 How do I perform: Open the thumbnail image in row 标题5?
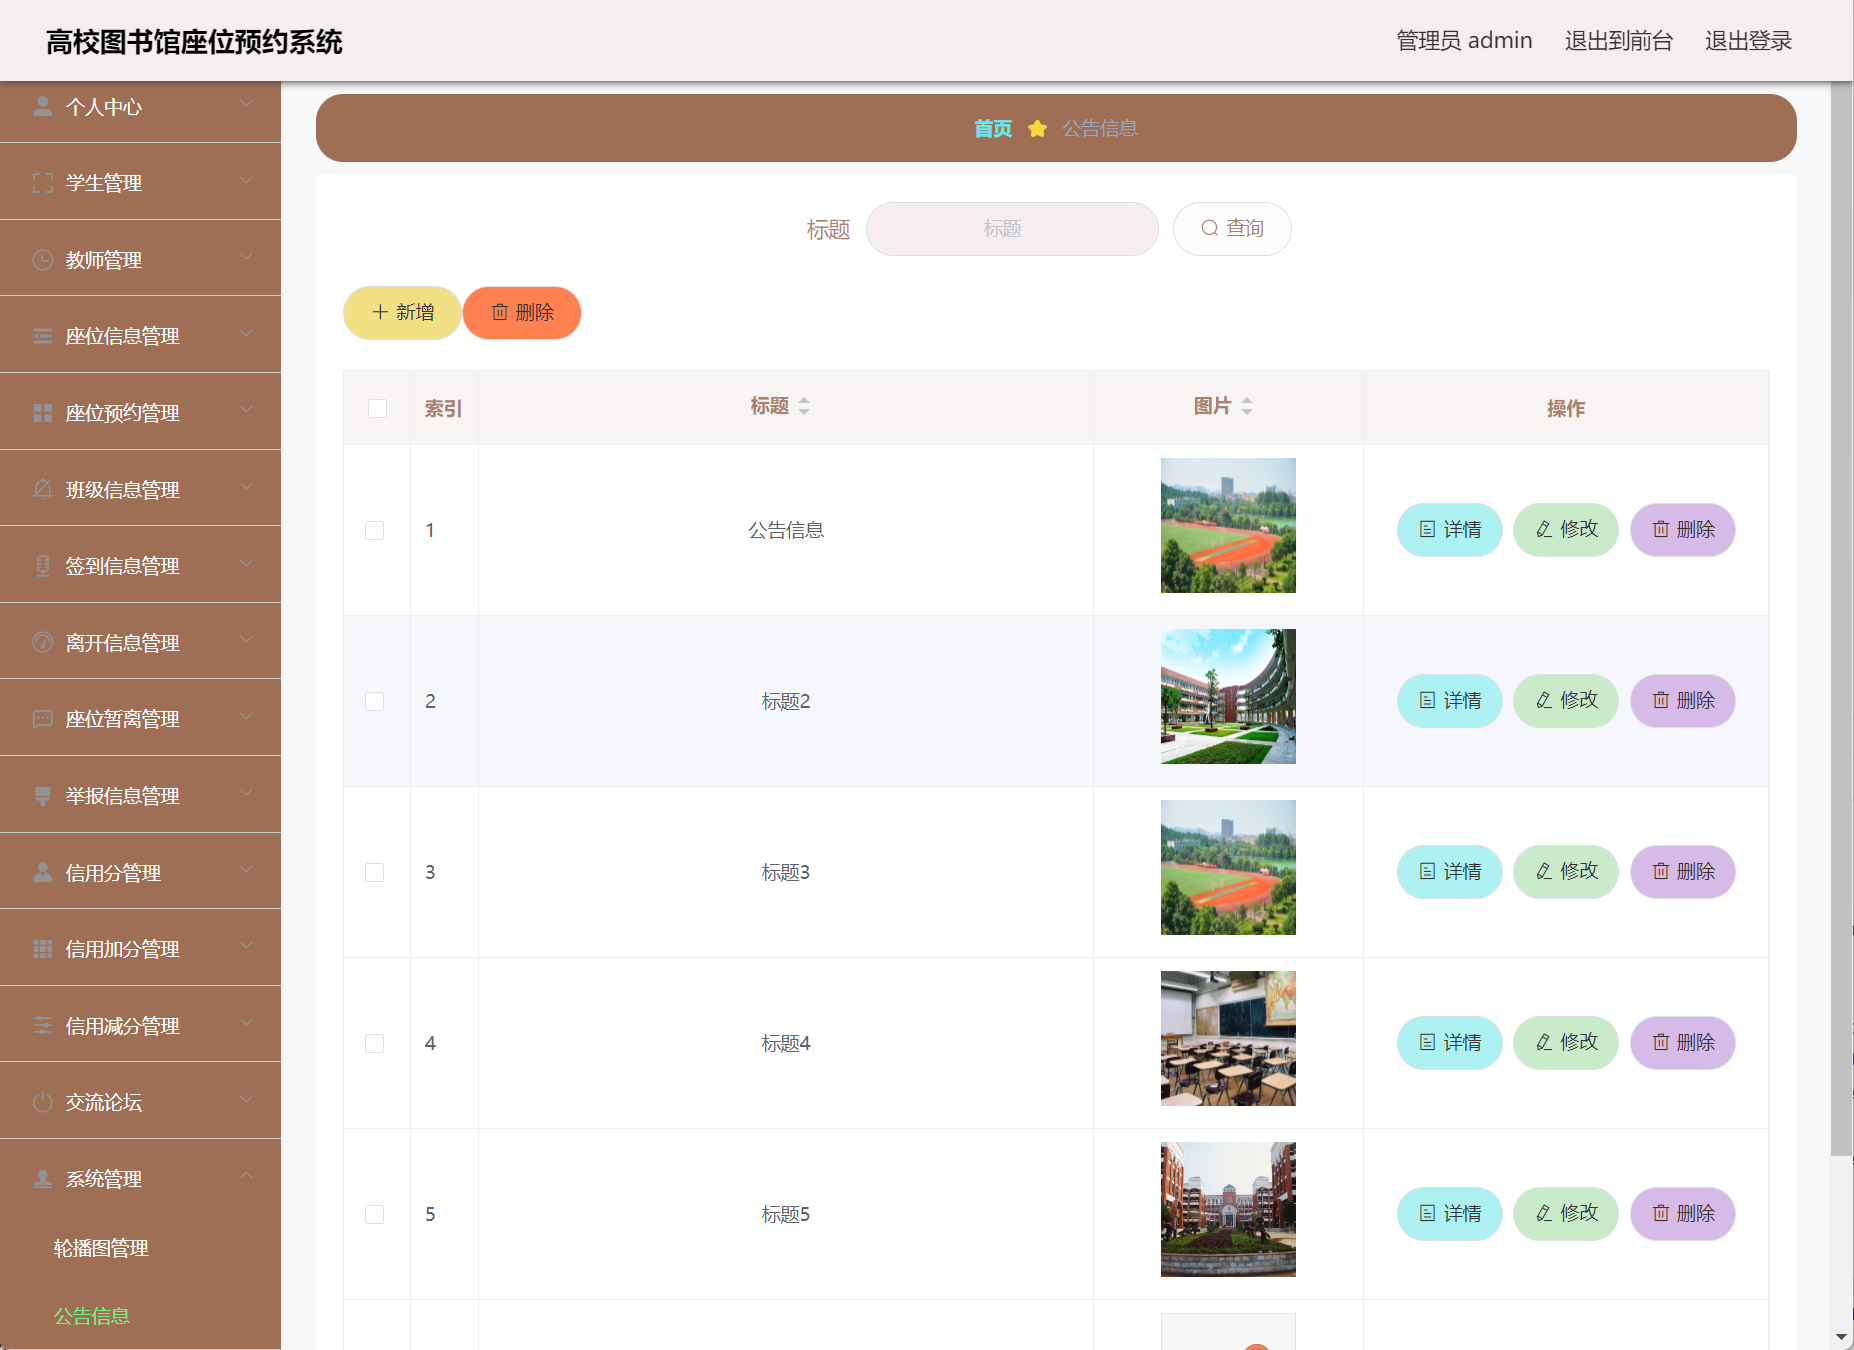1228,1210
